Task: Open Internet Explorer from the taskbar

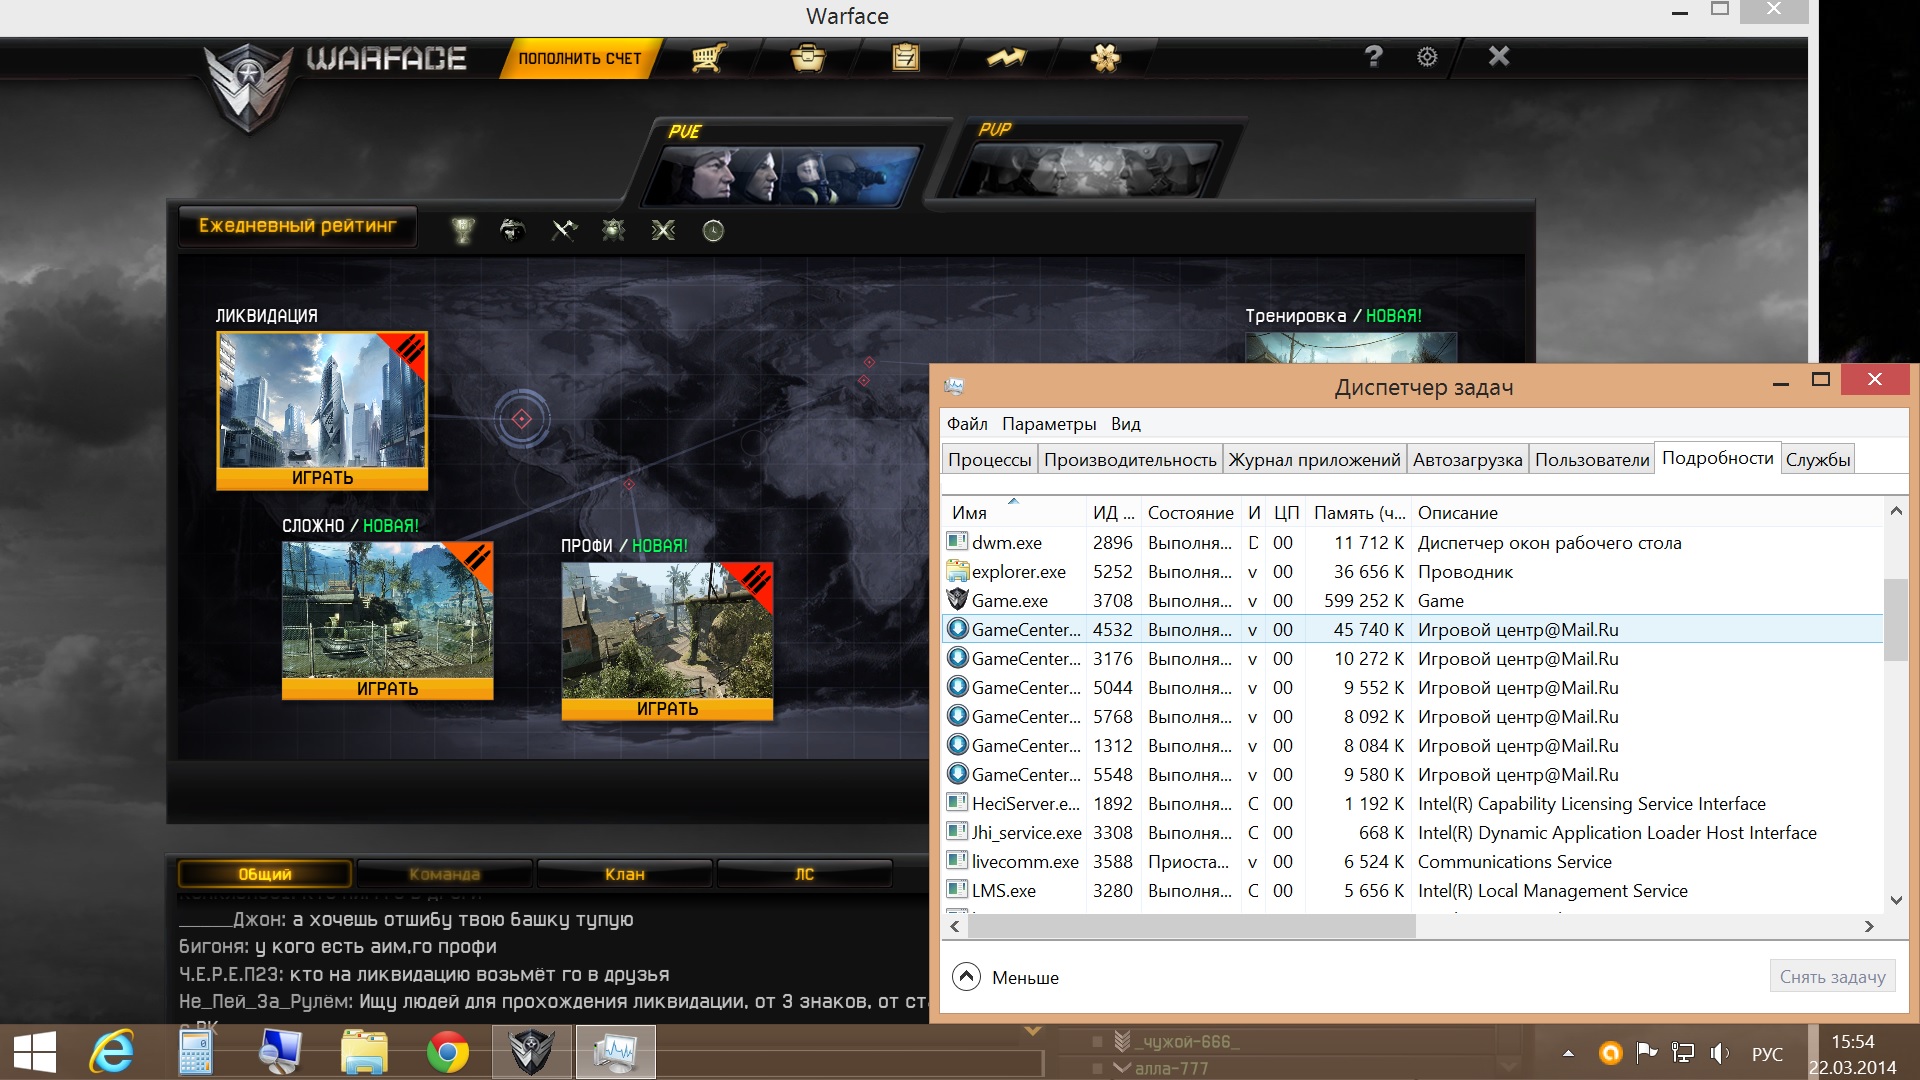Action: [x=112, y=1052]
